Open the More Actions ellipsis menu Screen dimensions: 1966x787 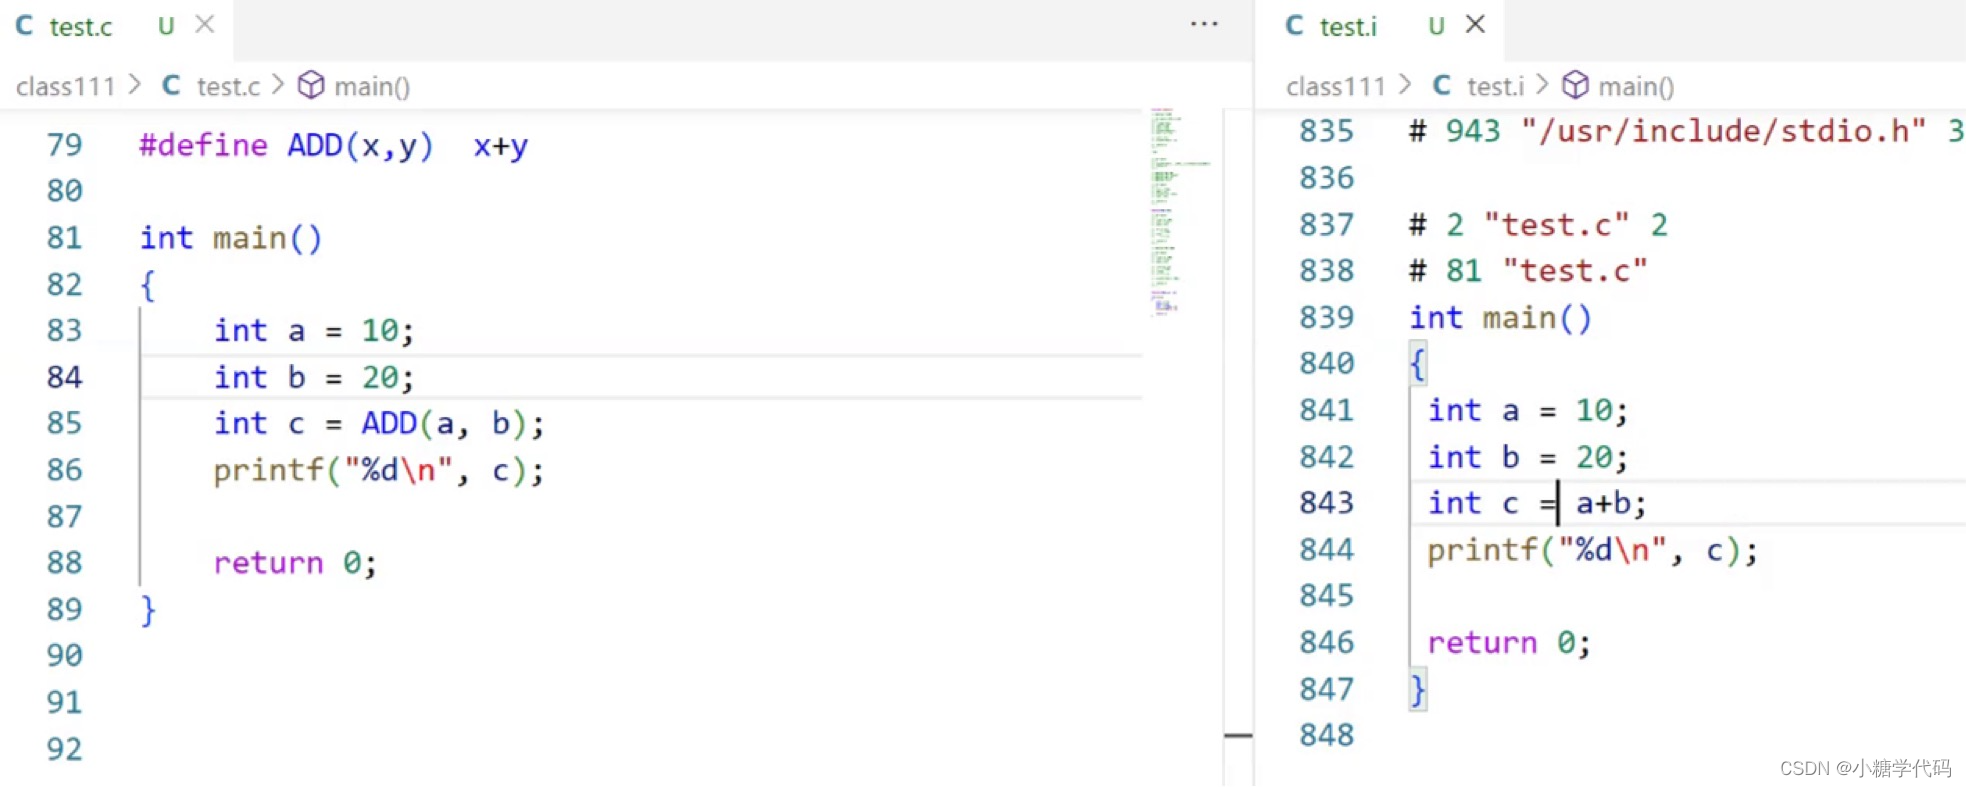tap(1204, 24)
